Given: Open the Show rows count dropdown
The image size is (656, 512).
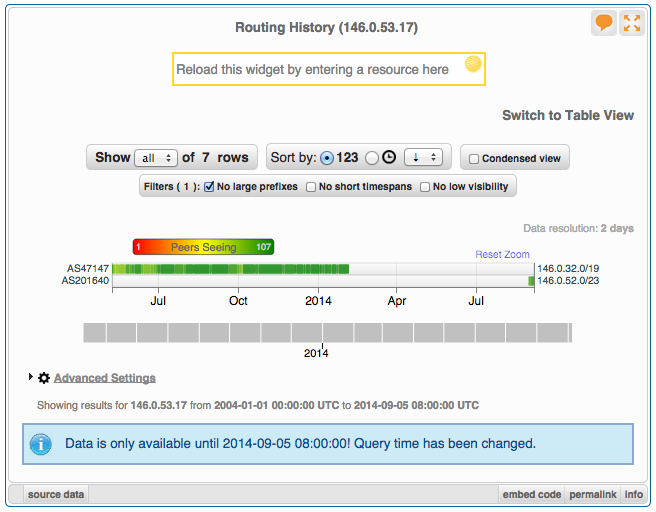Looking at the screenshot, I should coord(156,158).
